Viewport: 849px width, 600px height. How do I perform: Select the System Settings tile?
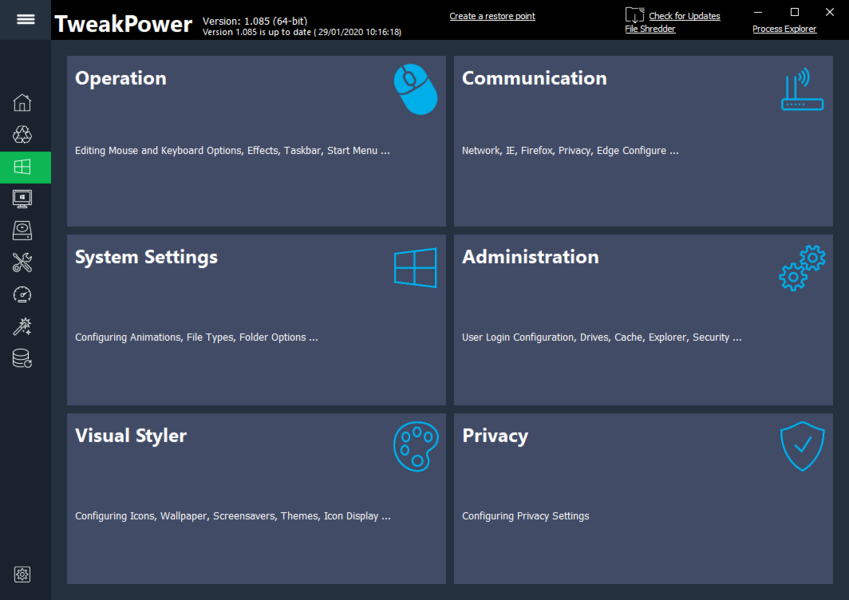(x=256, y=320)
